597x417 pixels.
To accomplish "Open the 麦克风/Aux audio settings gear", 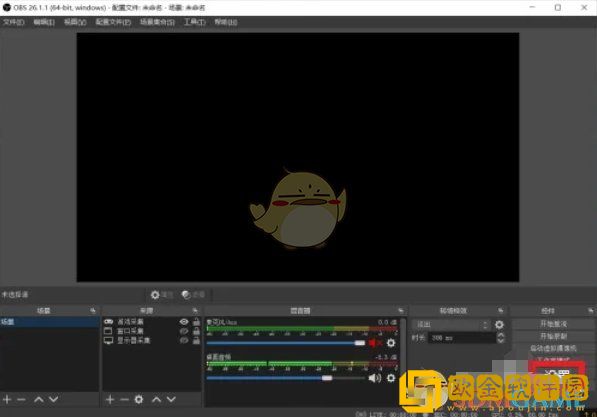I will pyautogui.click(x=391, y=343).
